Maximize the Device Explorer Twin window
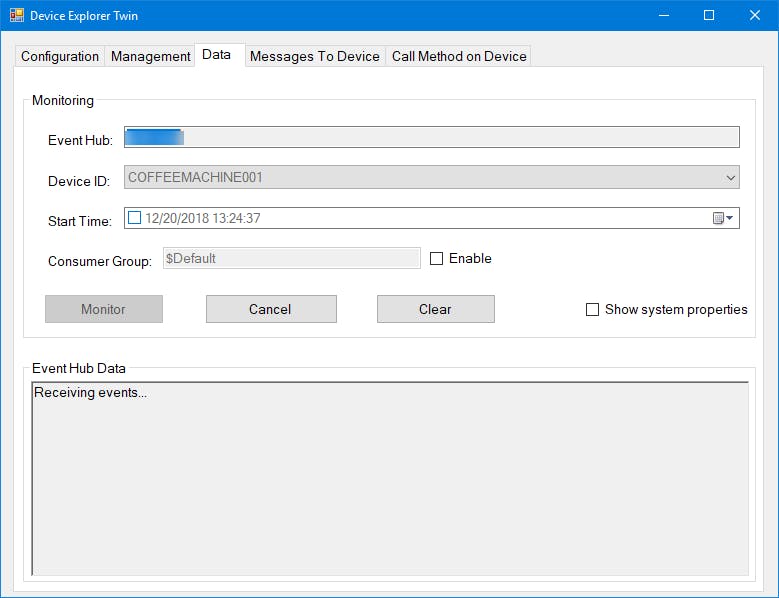779x598 pixels. [x=709, y=15]
